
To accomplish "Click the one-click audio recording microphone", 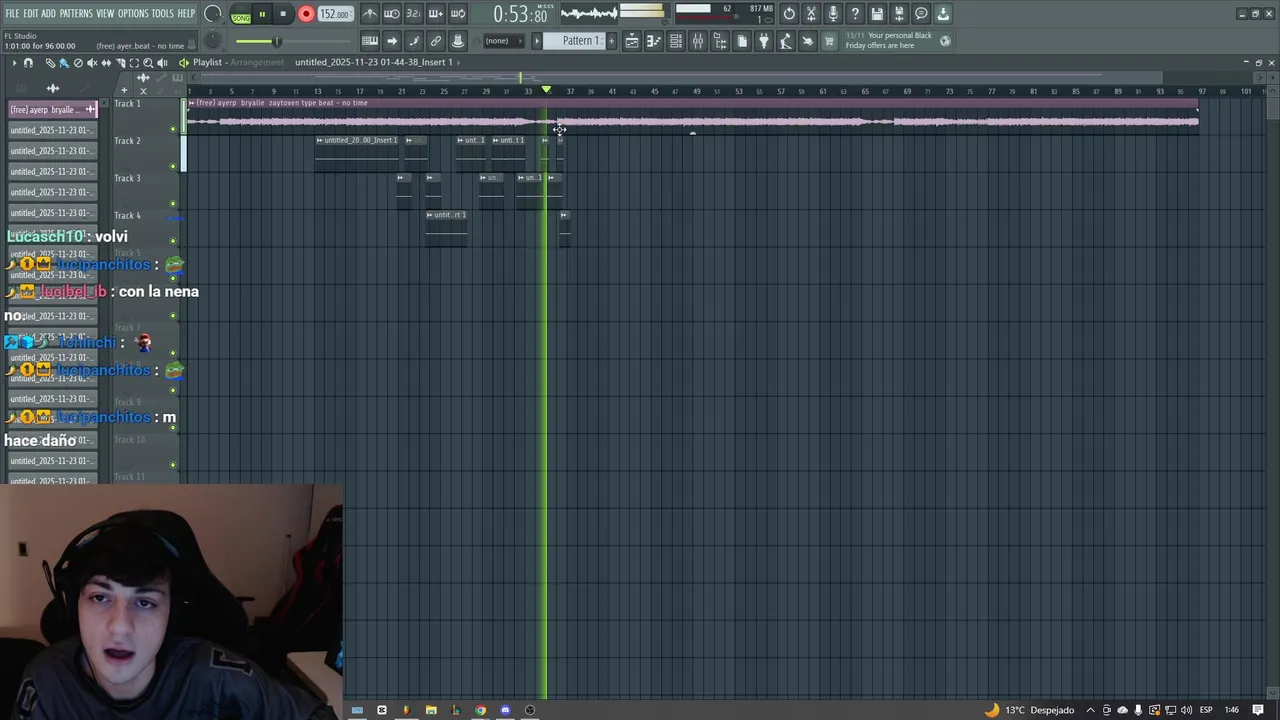I will (x=833, y=14).
